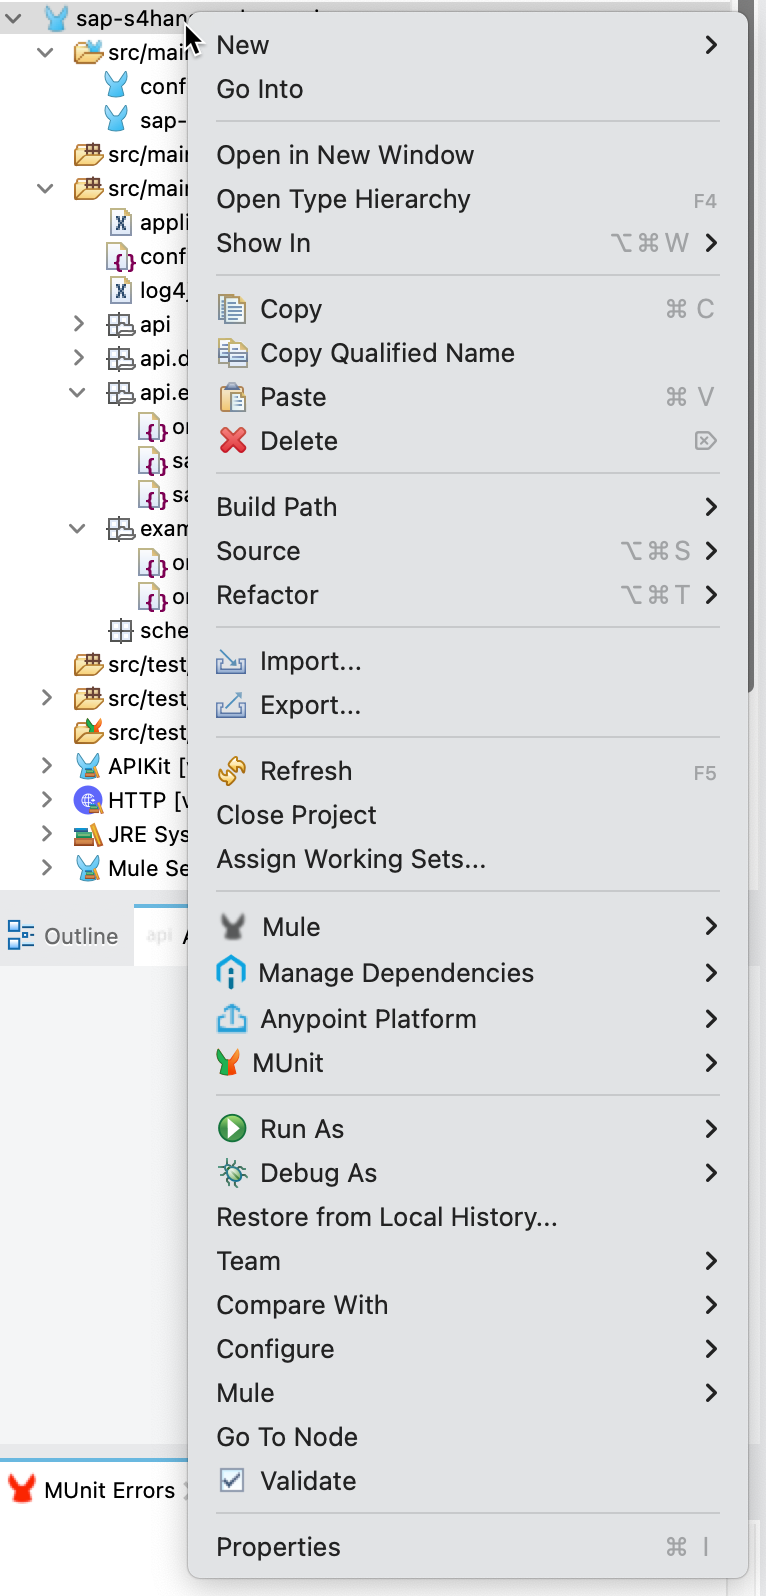Expand the JRE System library node
This screenshot has height=1596, width=766.
[46, 834]
